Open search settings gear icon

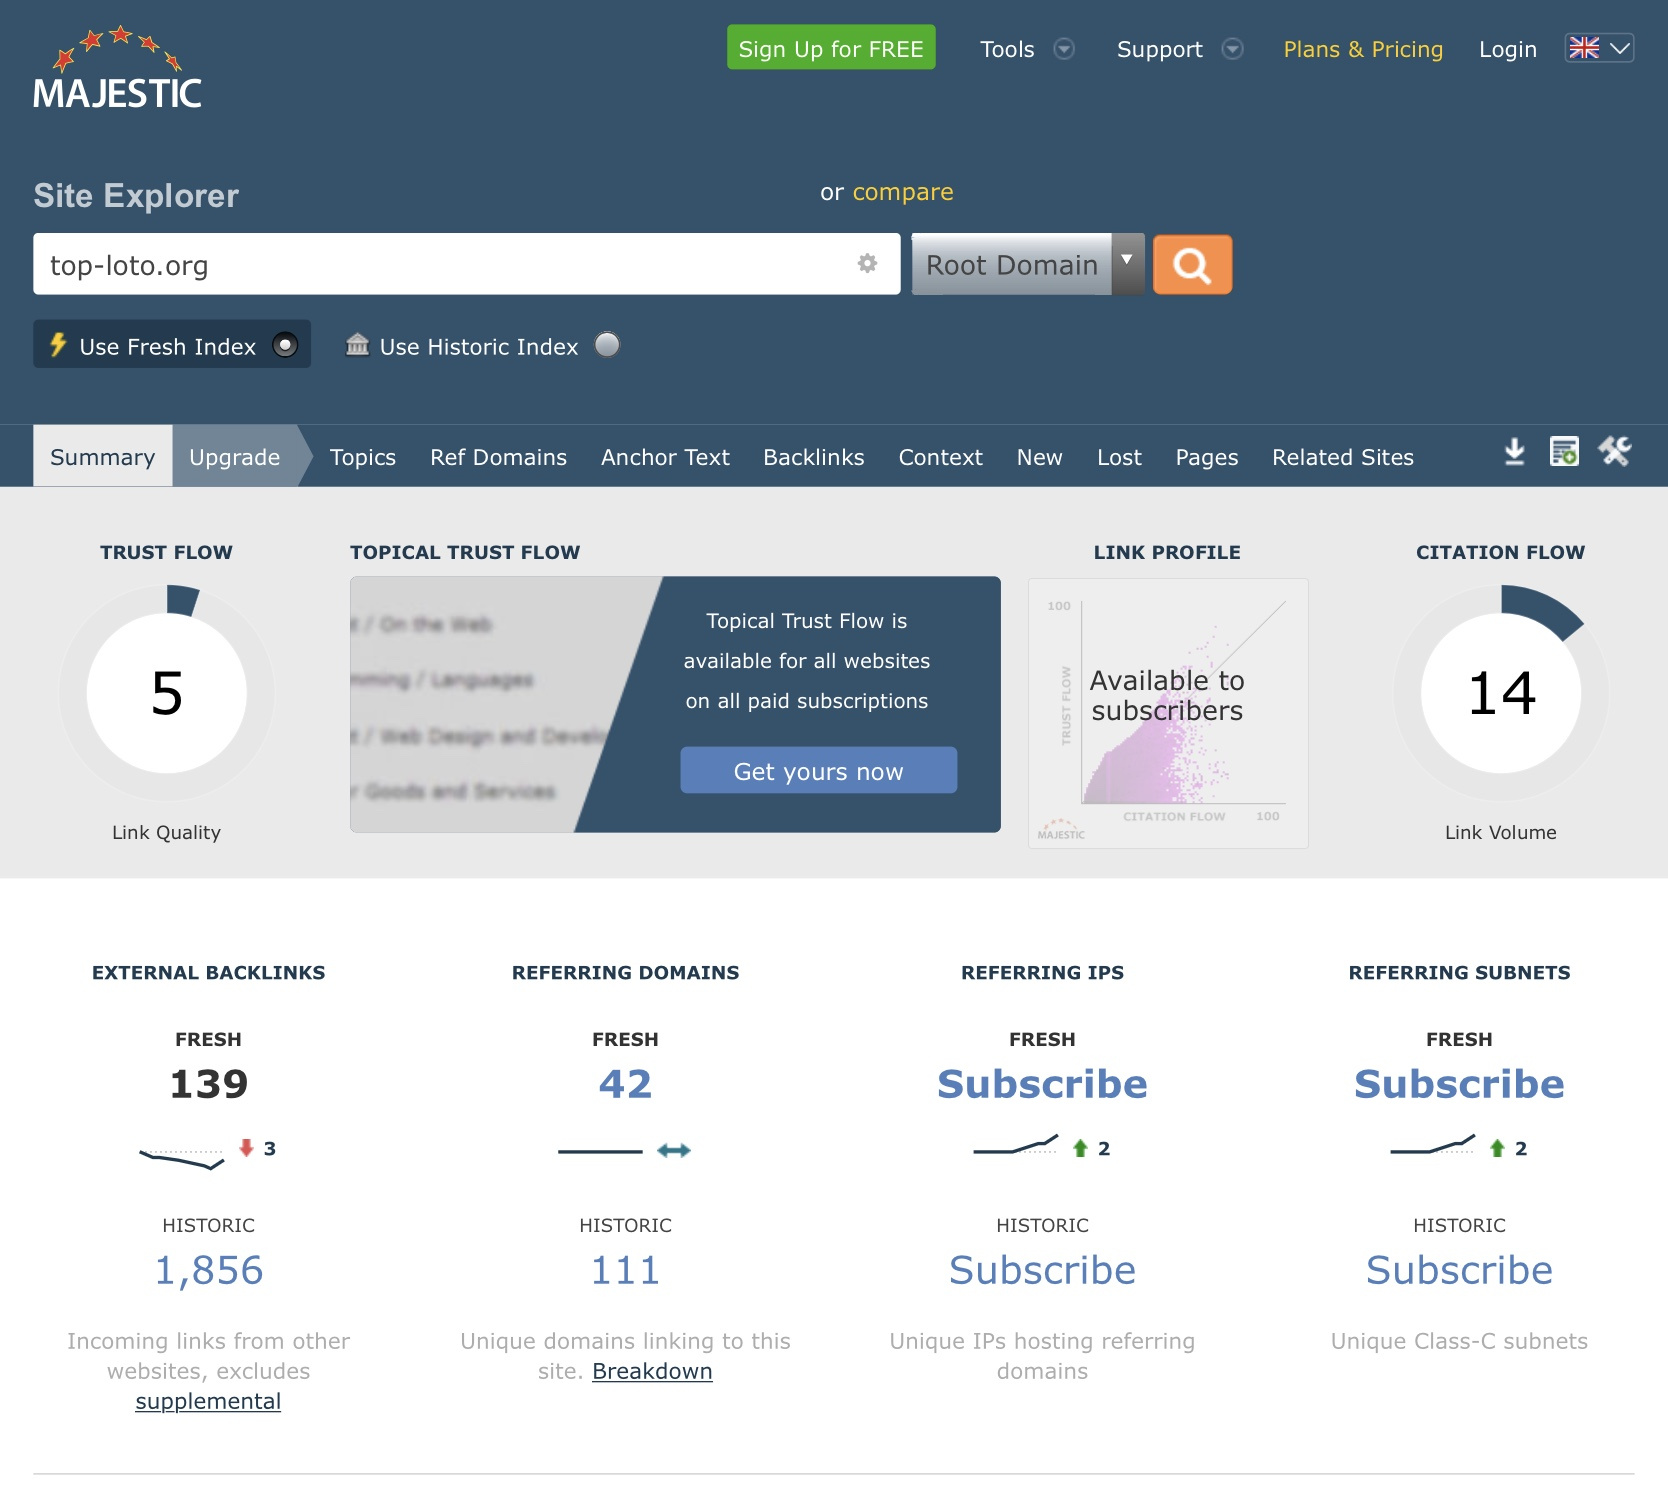(x=867, y=263)
